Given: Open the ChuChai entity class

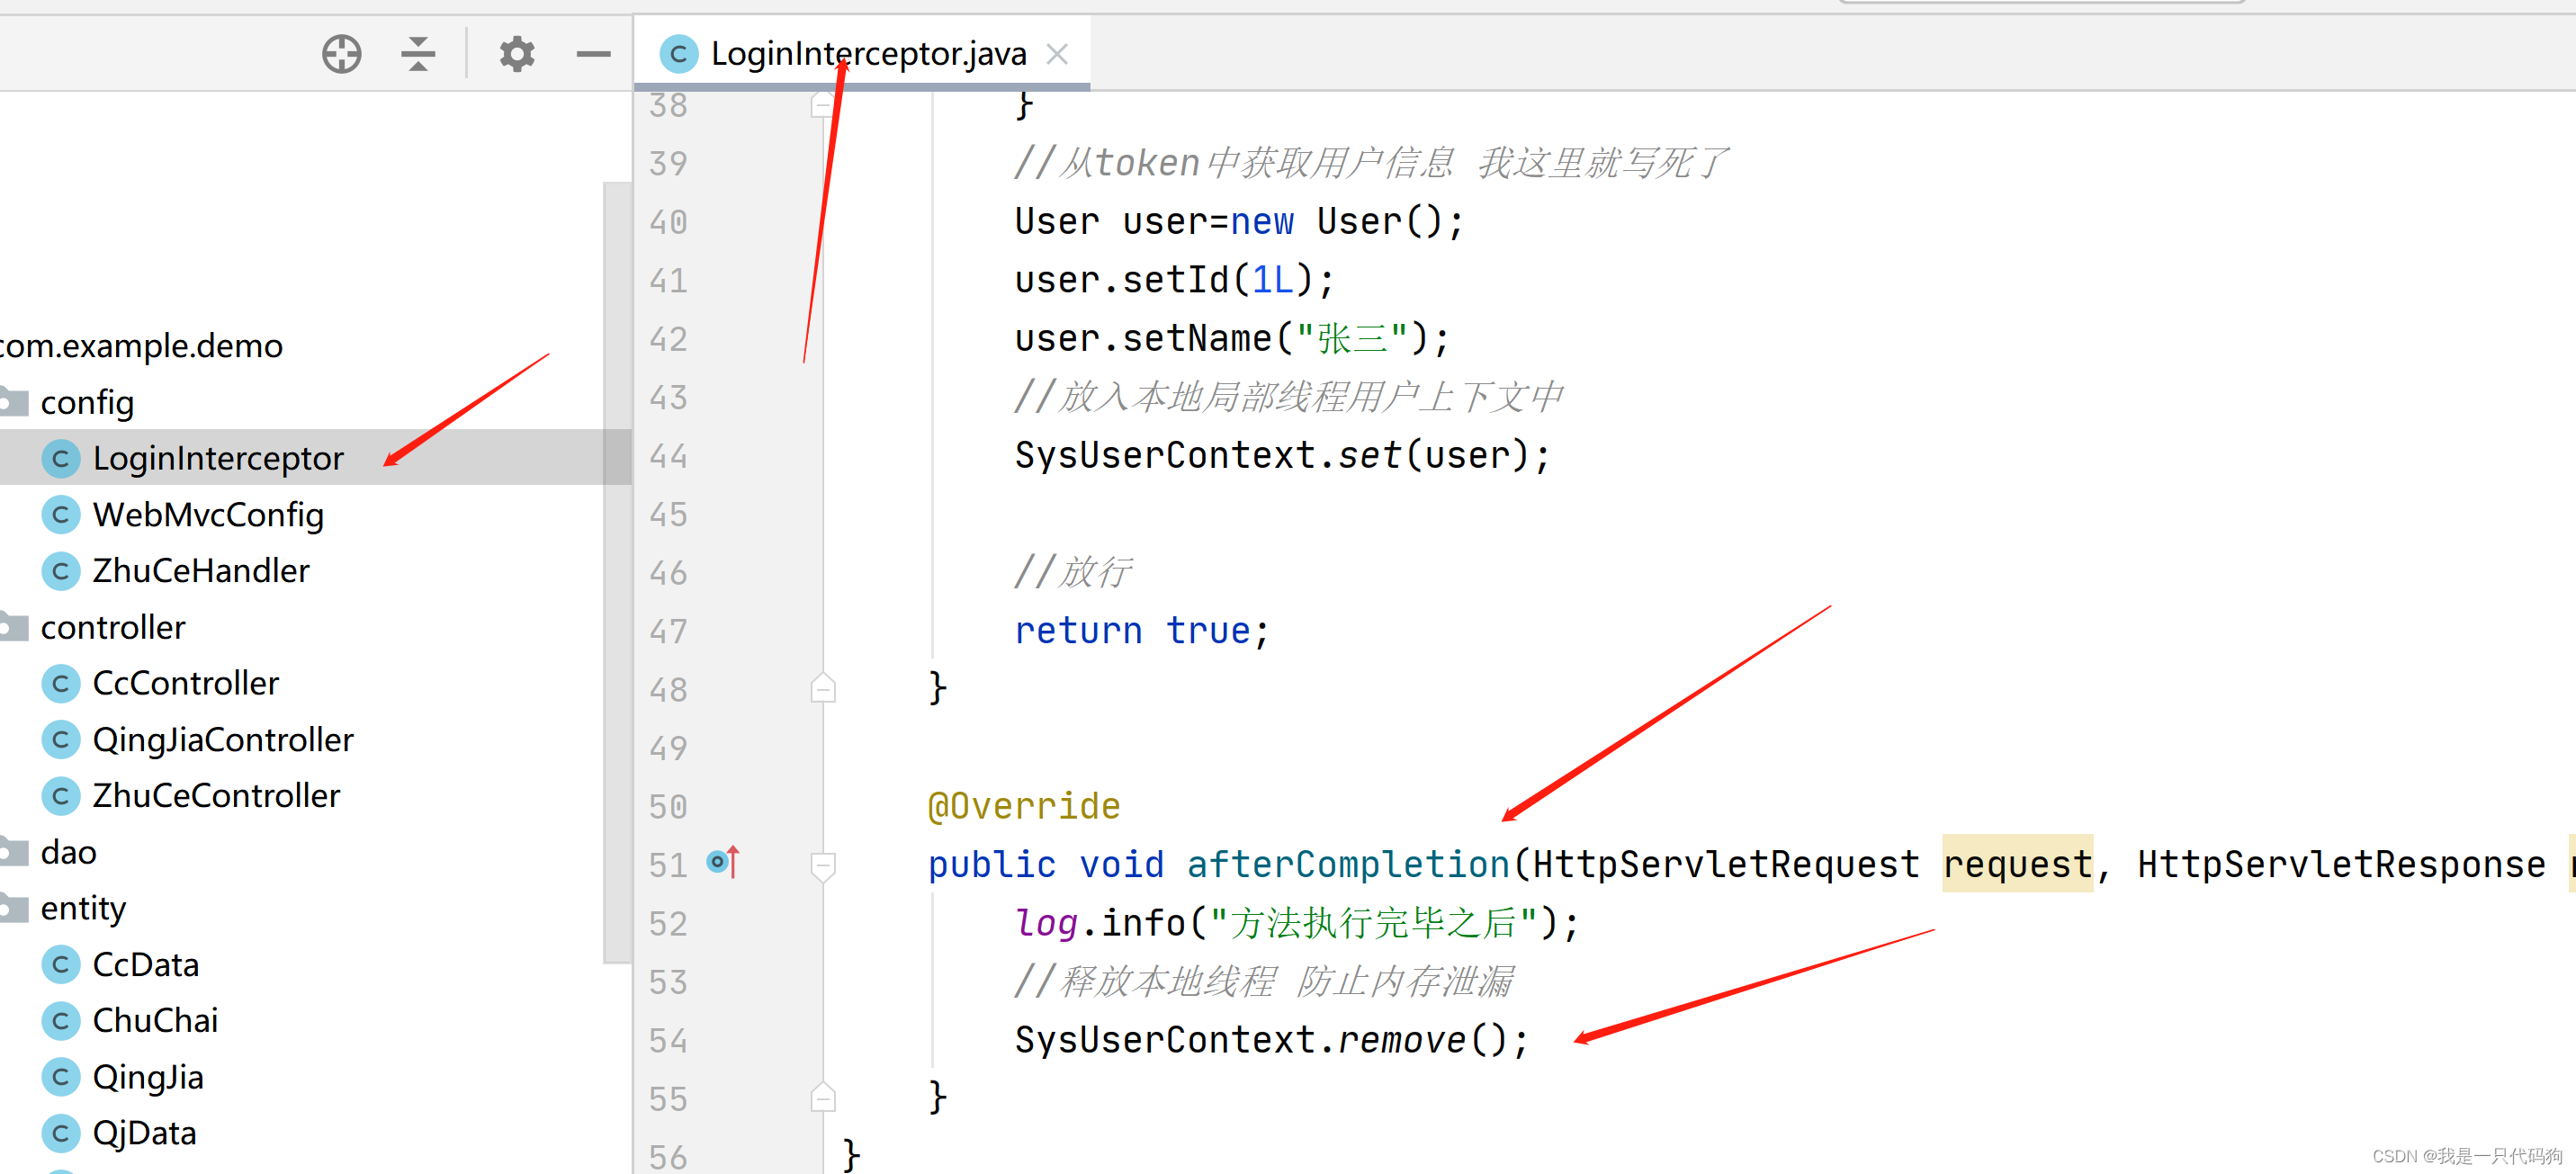Looking at the screenshot, I should pos(155,1020).
